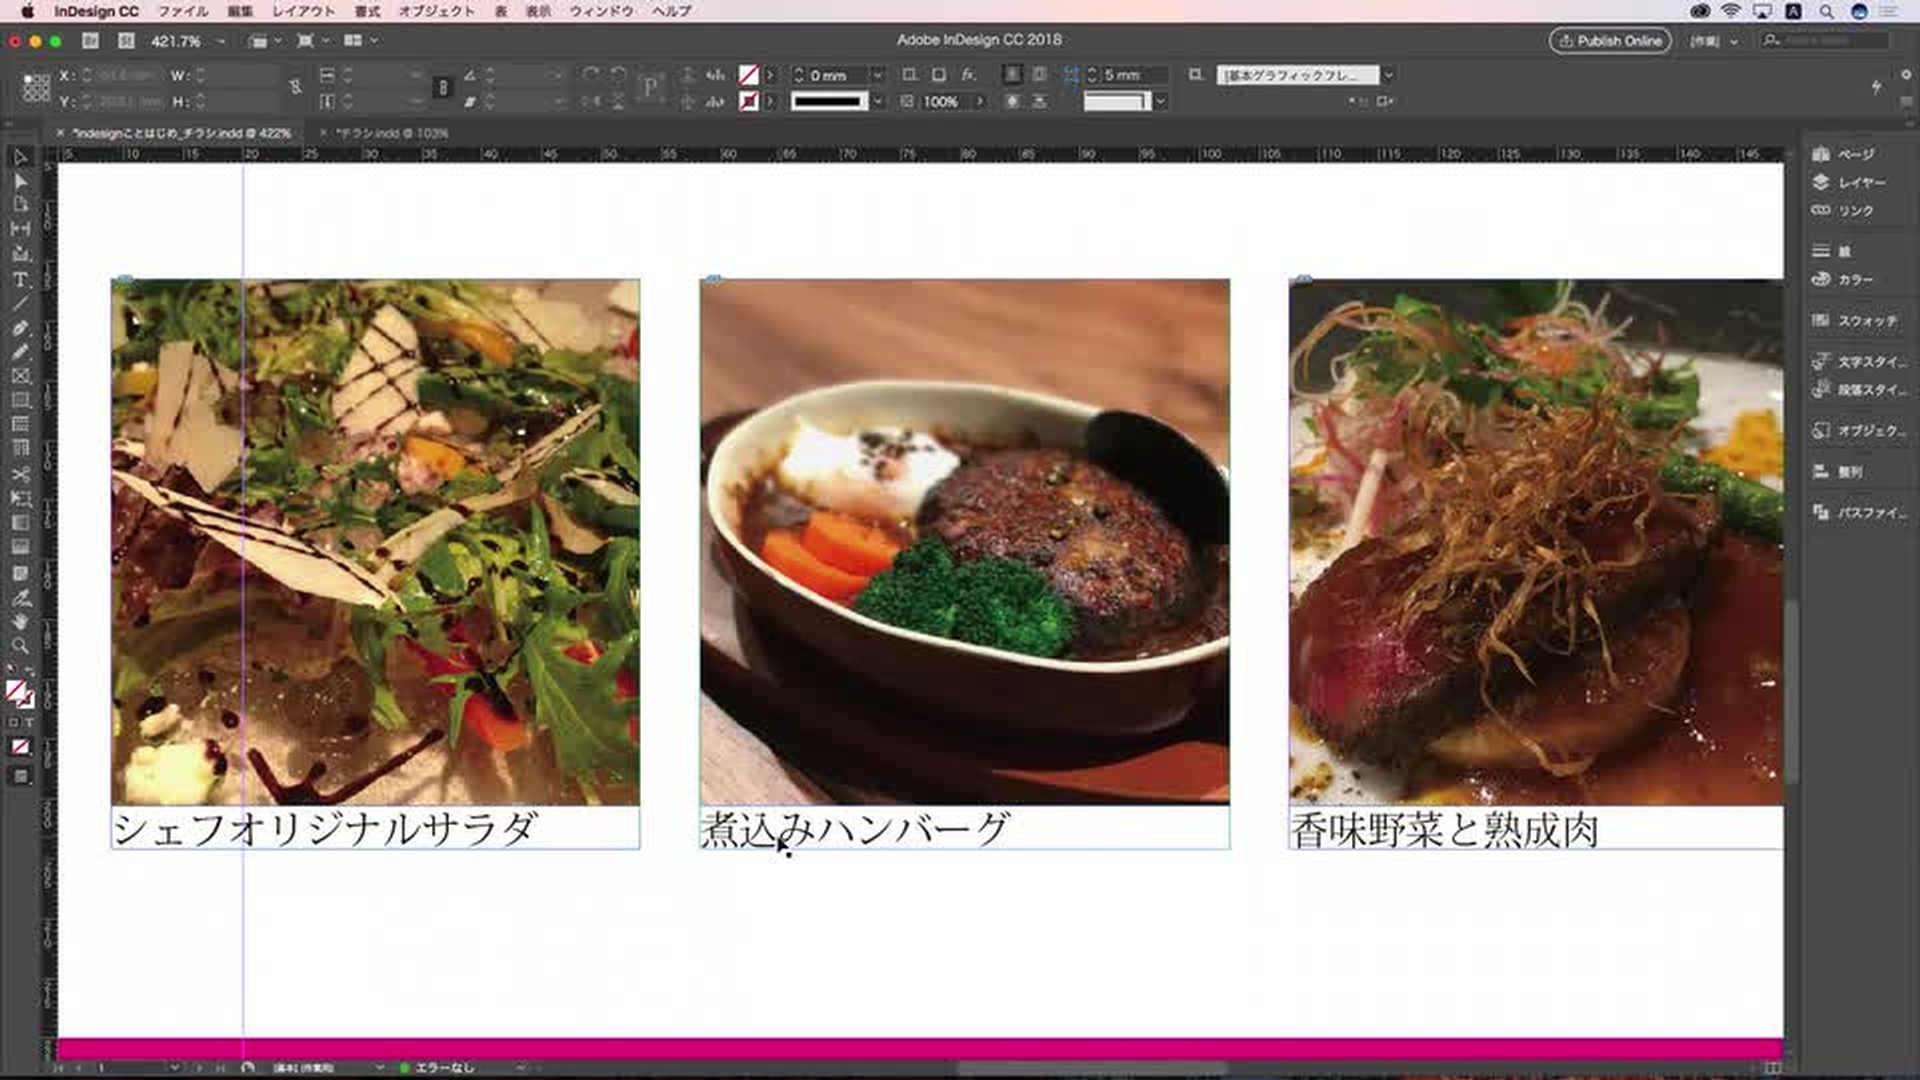1920x1080 pixels.
Task: Select the Direct Selection tool
Action: [x=20, y=181]
